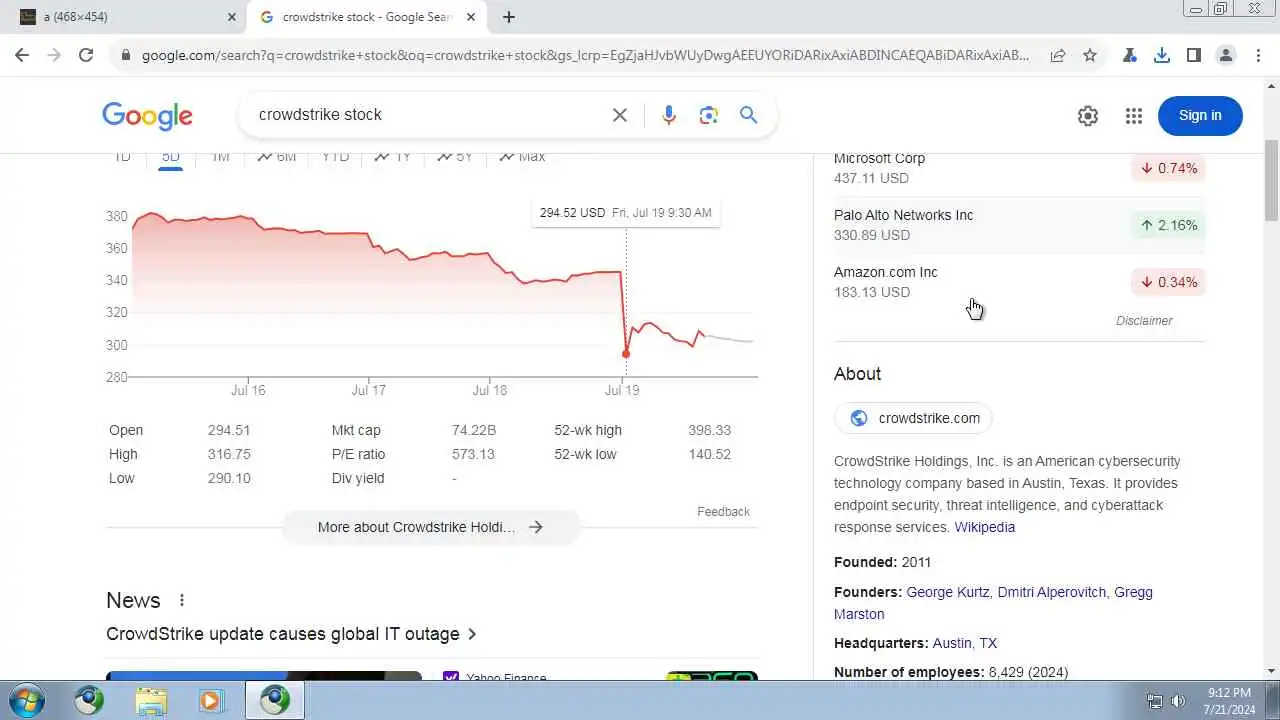Submit search with magnifier icon
Screen dimensions: 1280x720
pyautogui.click(x=748, y=115)
